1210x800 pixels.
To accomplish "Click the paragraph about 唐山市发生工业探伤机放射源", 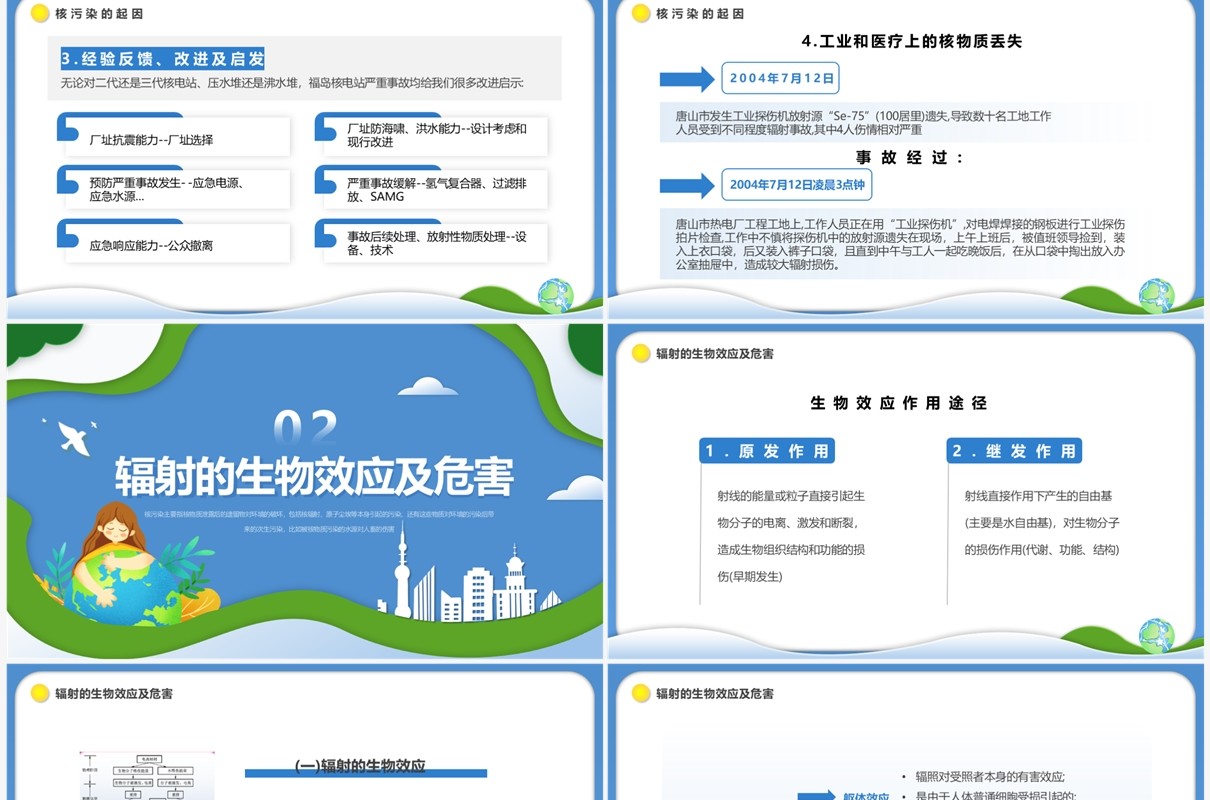I will click(x=863, y=123).
